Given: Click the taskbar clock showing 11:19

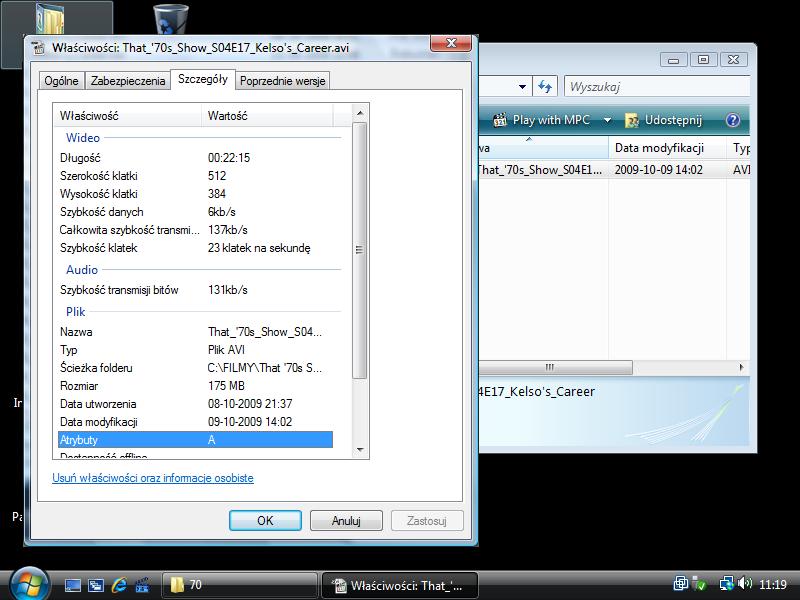Looking at the screenshot, I should (773, 584).
